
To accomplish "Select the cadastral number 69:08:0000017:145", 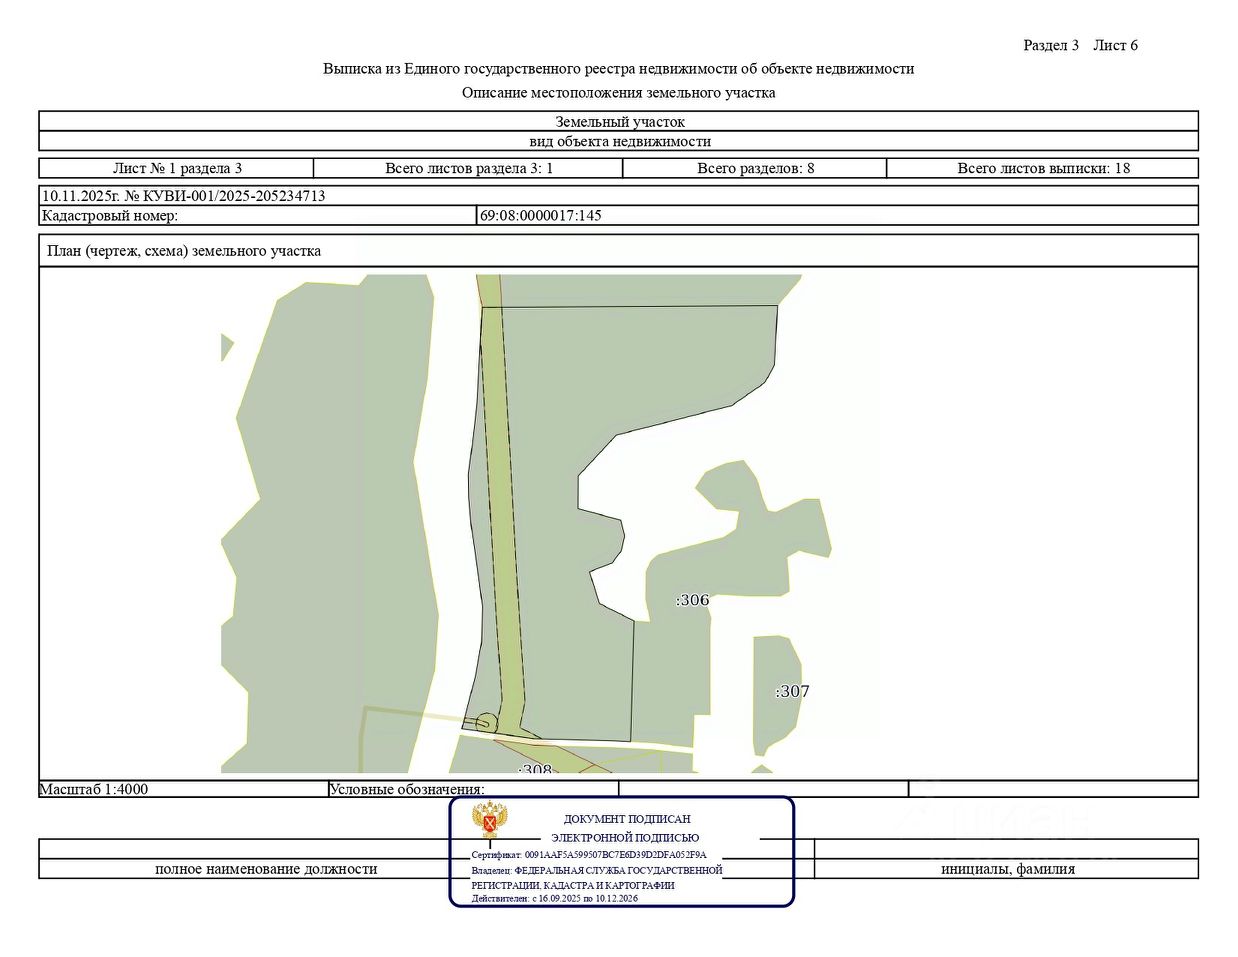I will pyautogui.click(x=541, y=215).
